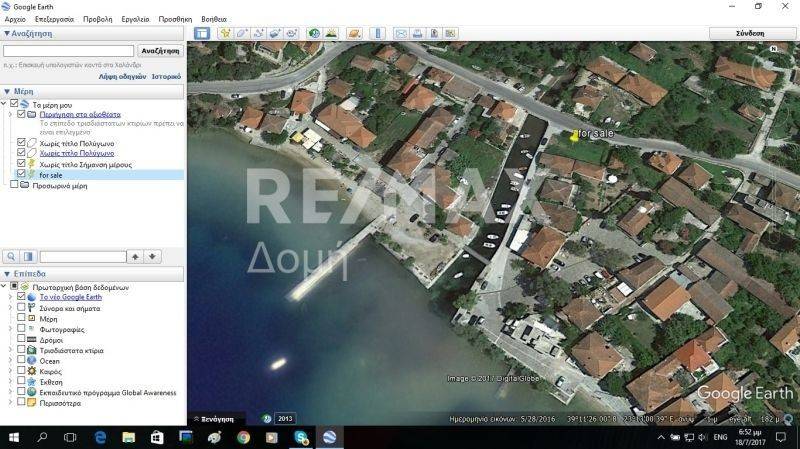
Task: Click the print icon in toolbar
Action: pos(418,33)
